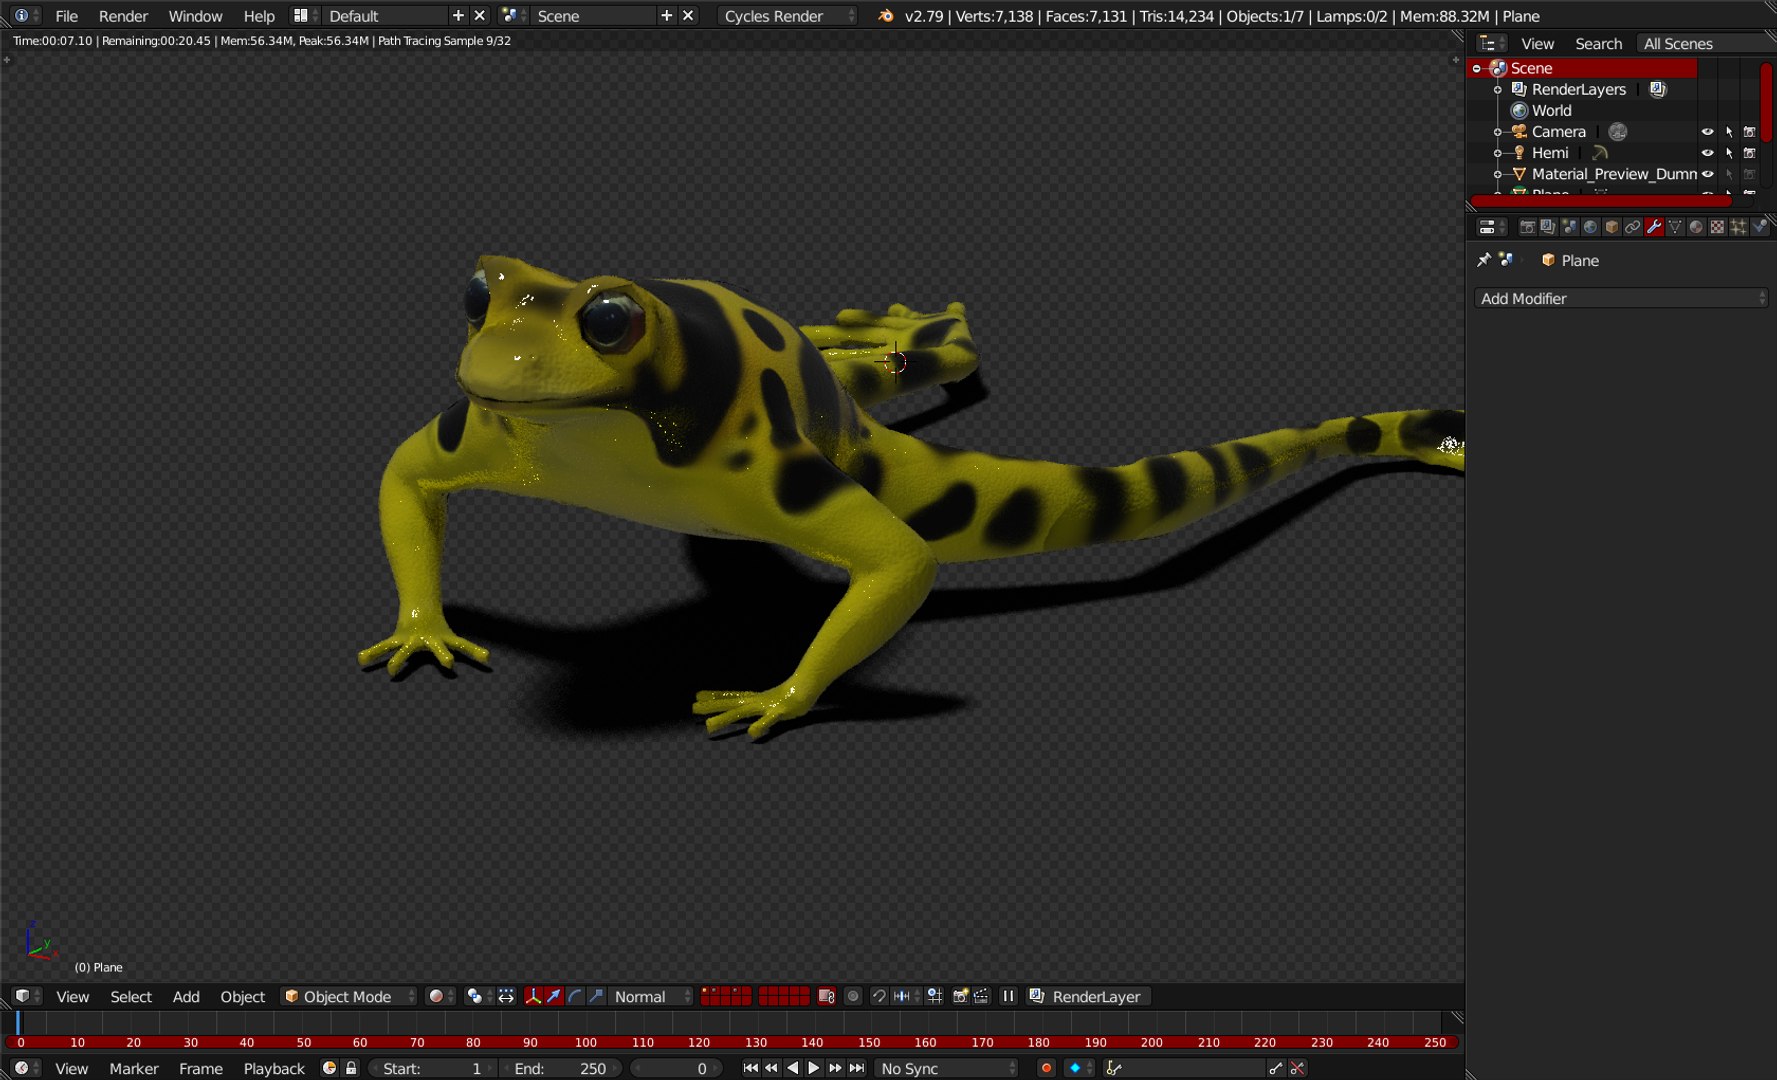
Task: Open the Object Data tab (triangle mesh icon)
Action: [x=1675, y=227]
